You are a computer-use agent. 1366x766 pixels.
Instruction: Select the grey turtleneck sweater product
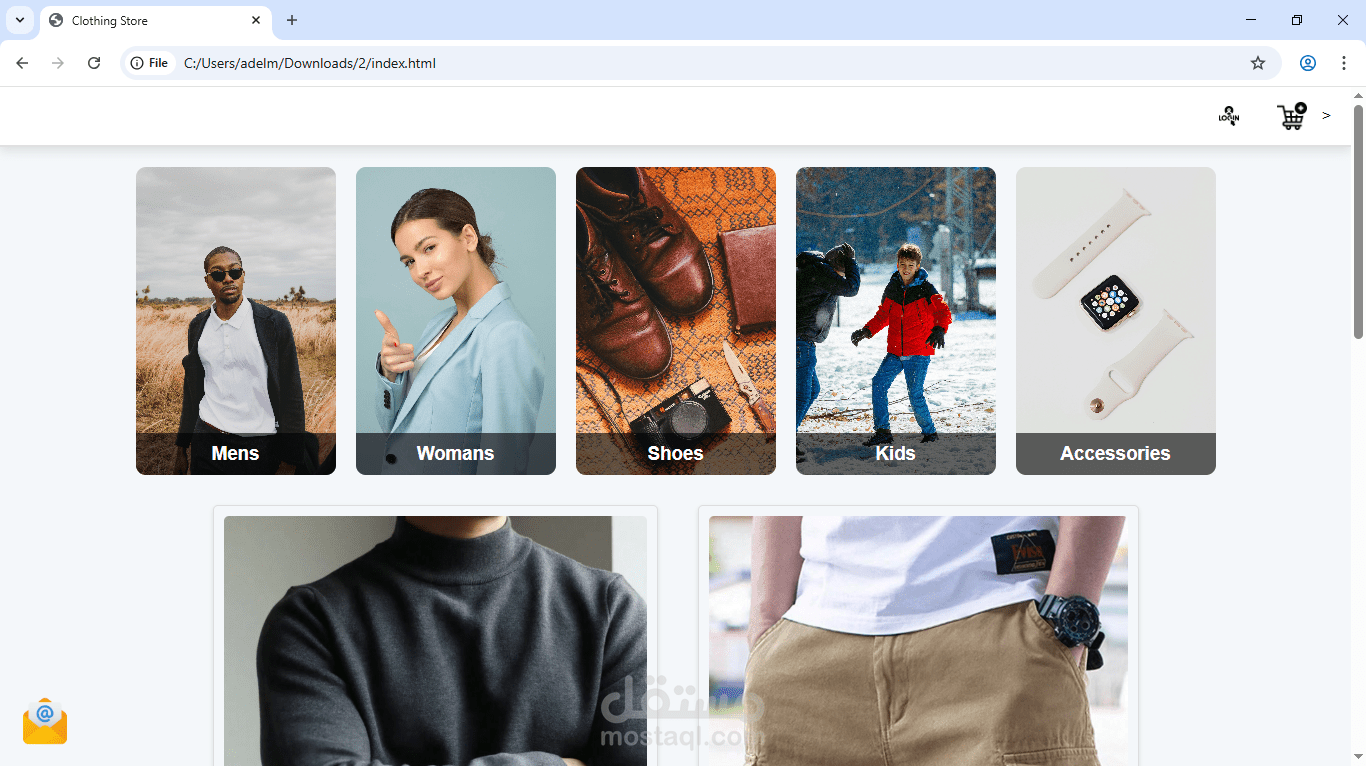[x=435, y=640]
